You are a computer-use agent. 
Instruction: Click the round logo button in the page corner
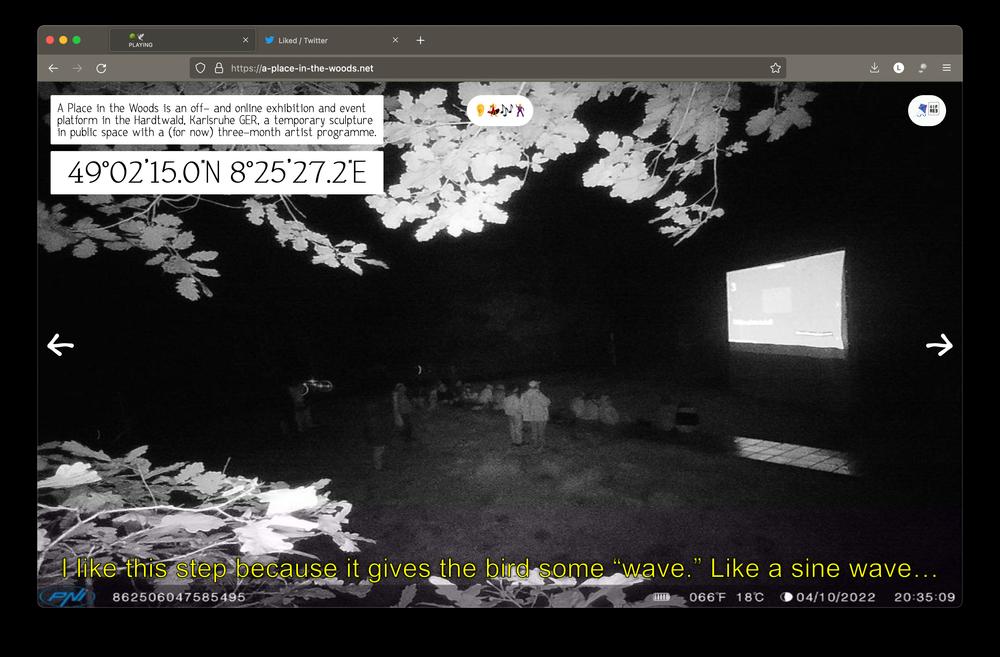click(927, 110)
